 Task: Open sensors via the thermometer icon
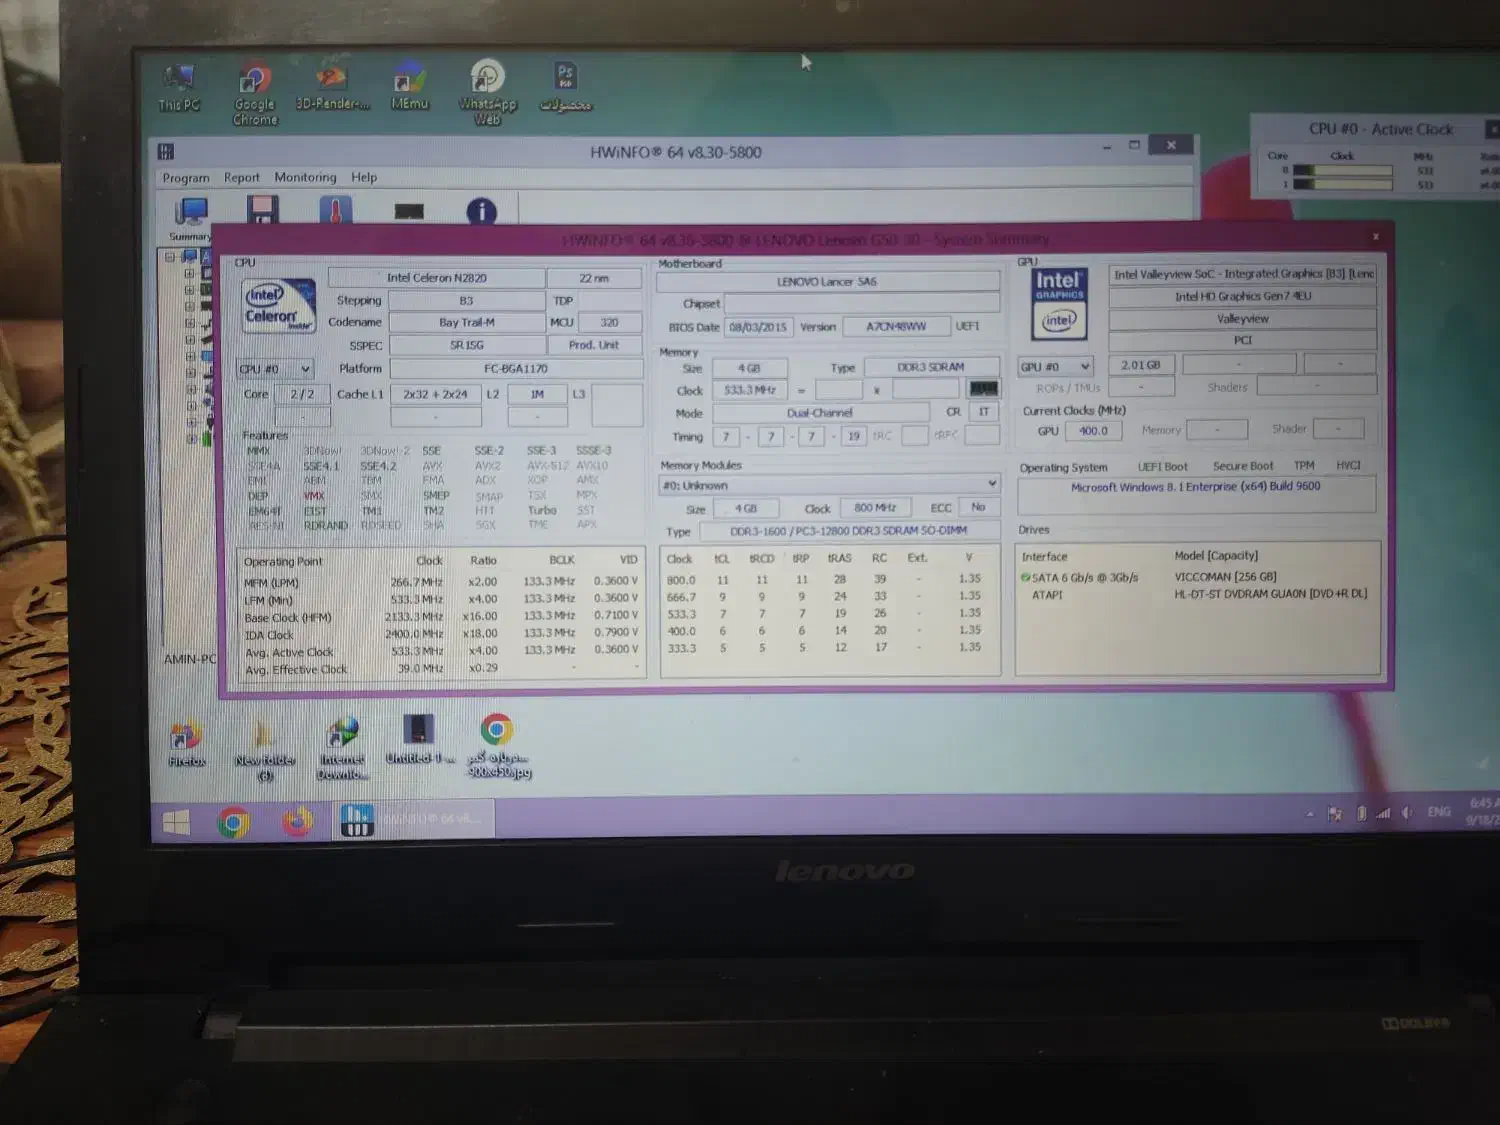pos(336,210)
